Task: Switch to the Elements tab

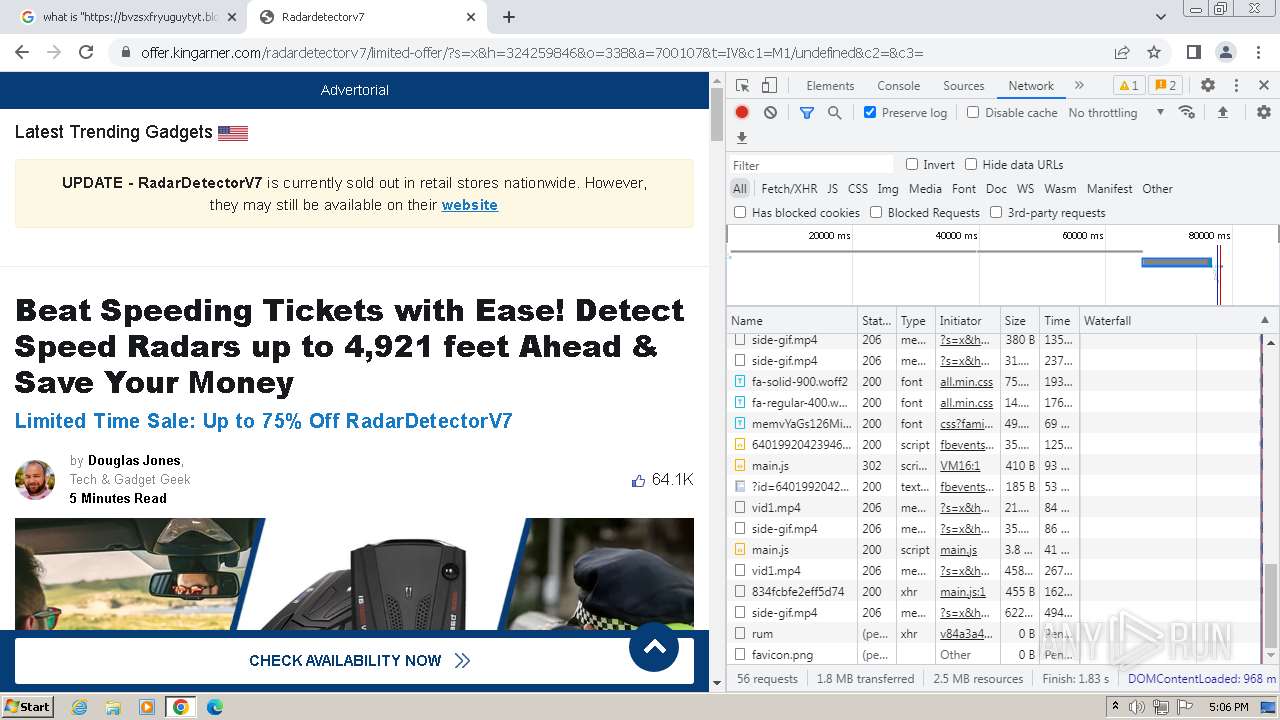Action: click(x=830, y=86)
